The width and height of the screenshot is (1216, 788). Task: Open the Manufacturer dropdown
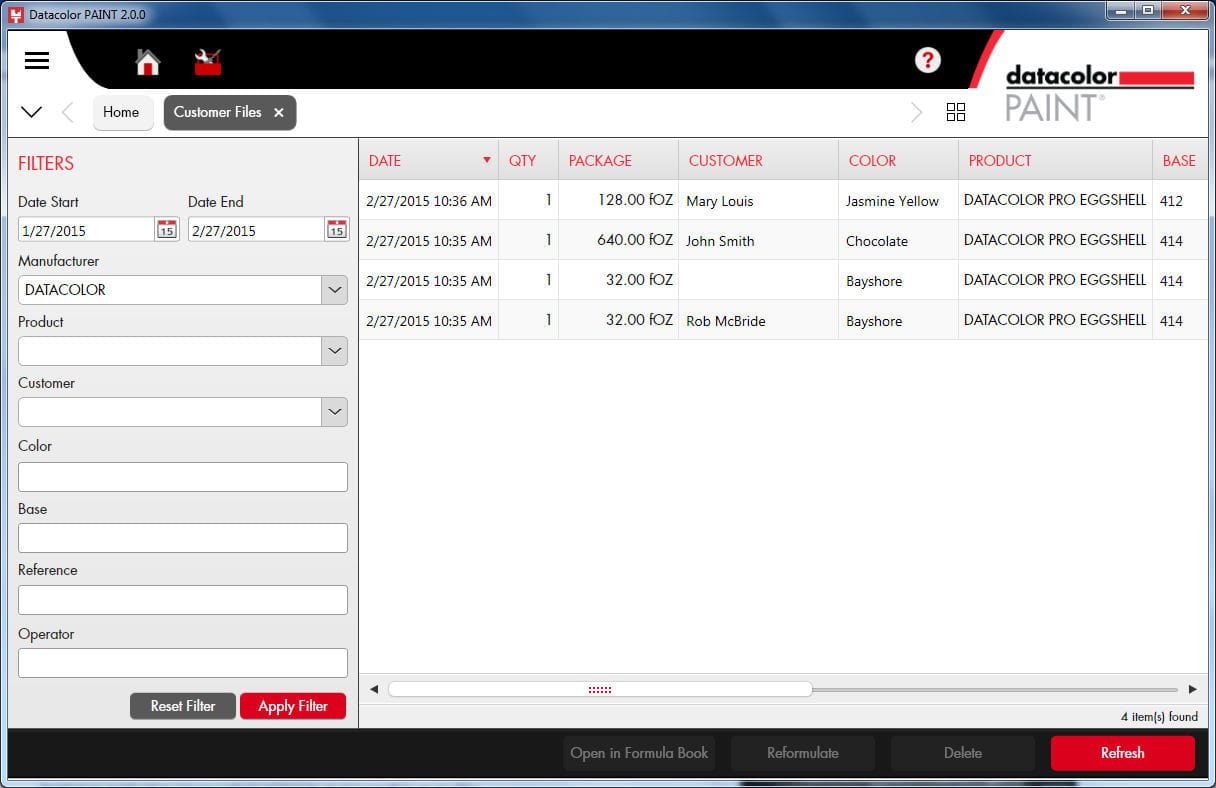tap(334, 290)
